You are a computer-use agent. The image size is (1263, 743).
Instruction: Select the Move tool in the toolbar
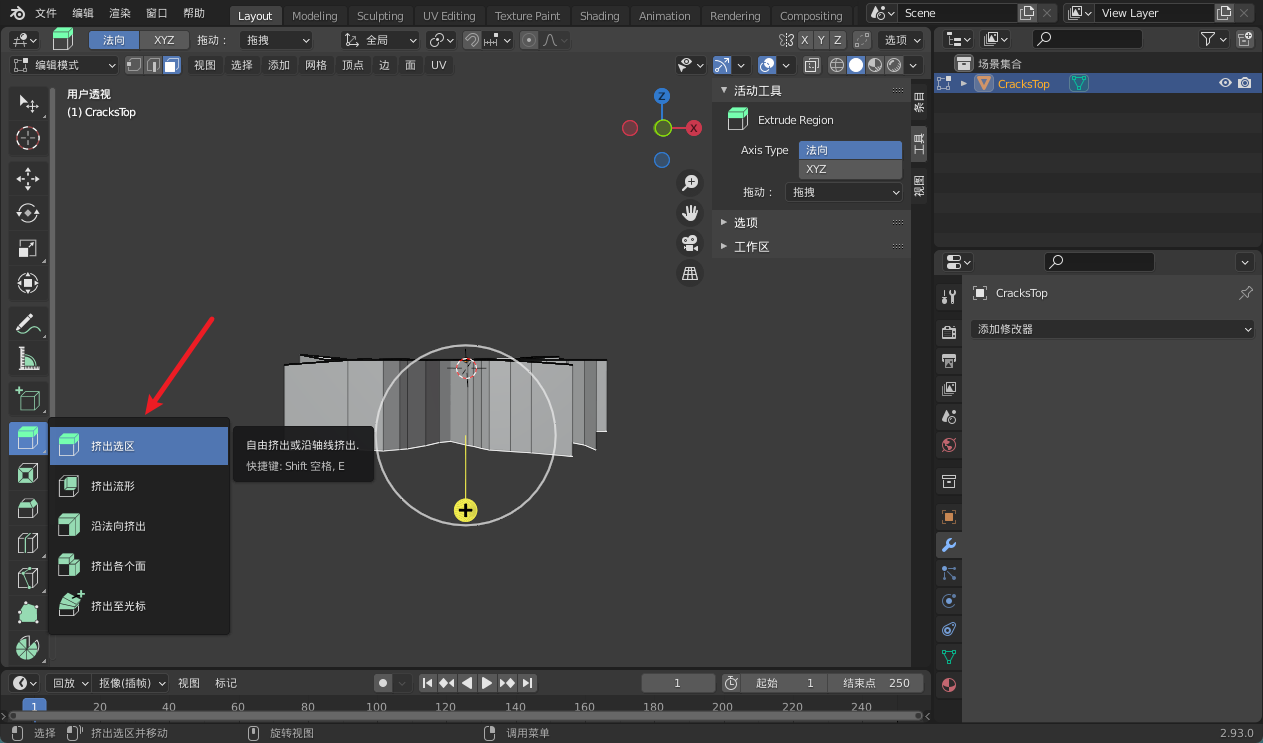click(x=28, y=179)
